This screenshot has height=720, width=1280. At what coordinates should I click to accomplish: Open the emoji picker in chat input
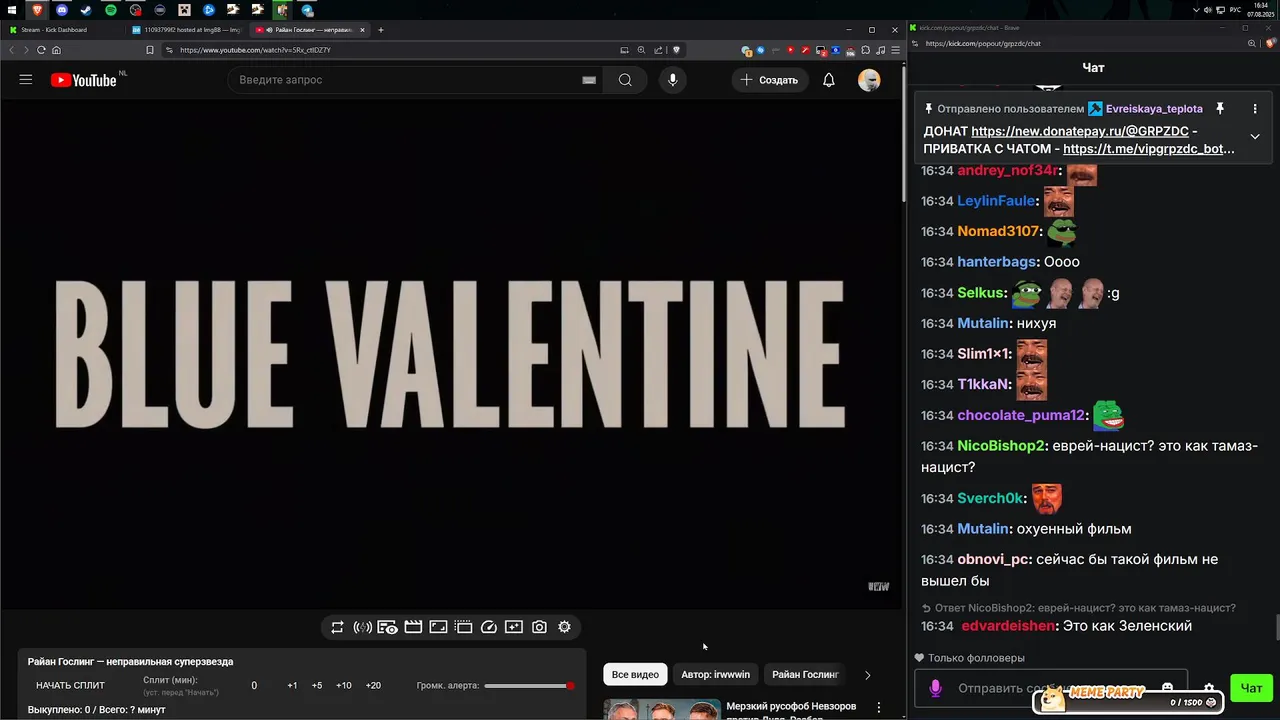[x=1167, y=688]
